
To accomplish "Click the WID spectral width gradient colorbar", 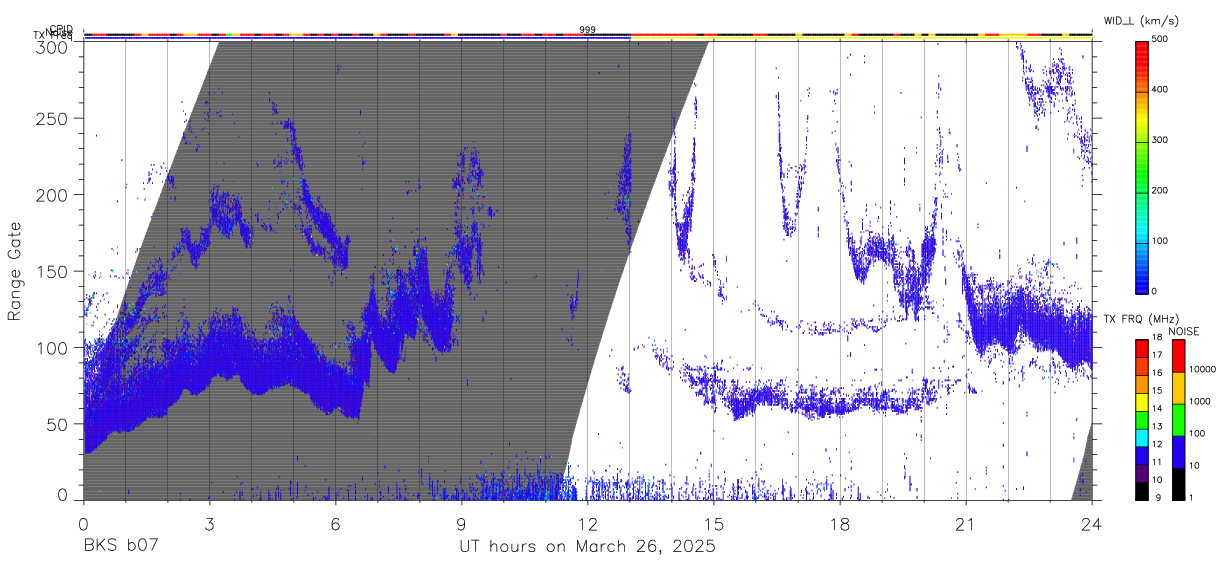I will [x=1140, y=166].
